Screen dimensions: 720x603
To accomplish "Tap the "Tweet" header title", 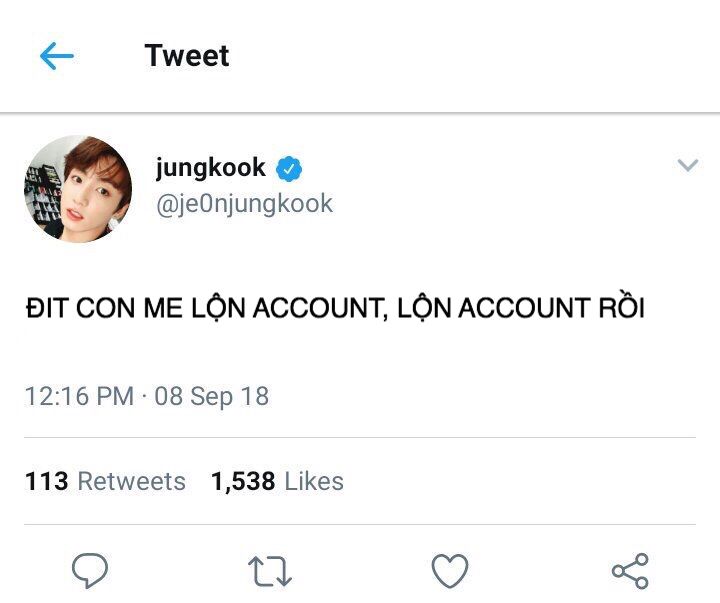I will coord(187,56).
